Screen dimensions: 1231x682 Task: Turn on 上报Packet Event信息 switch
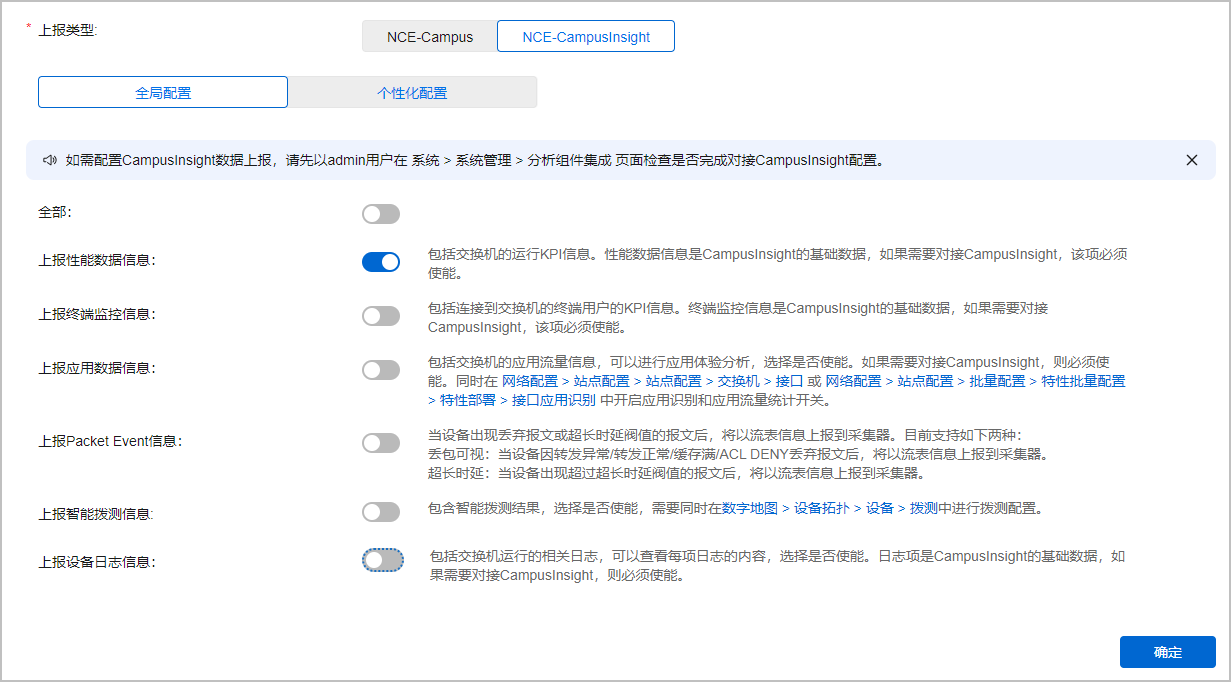click(x=381, y=443)
